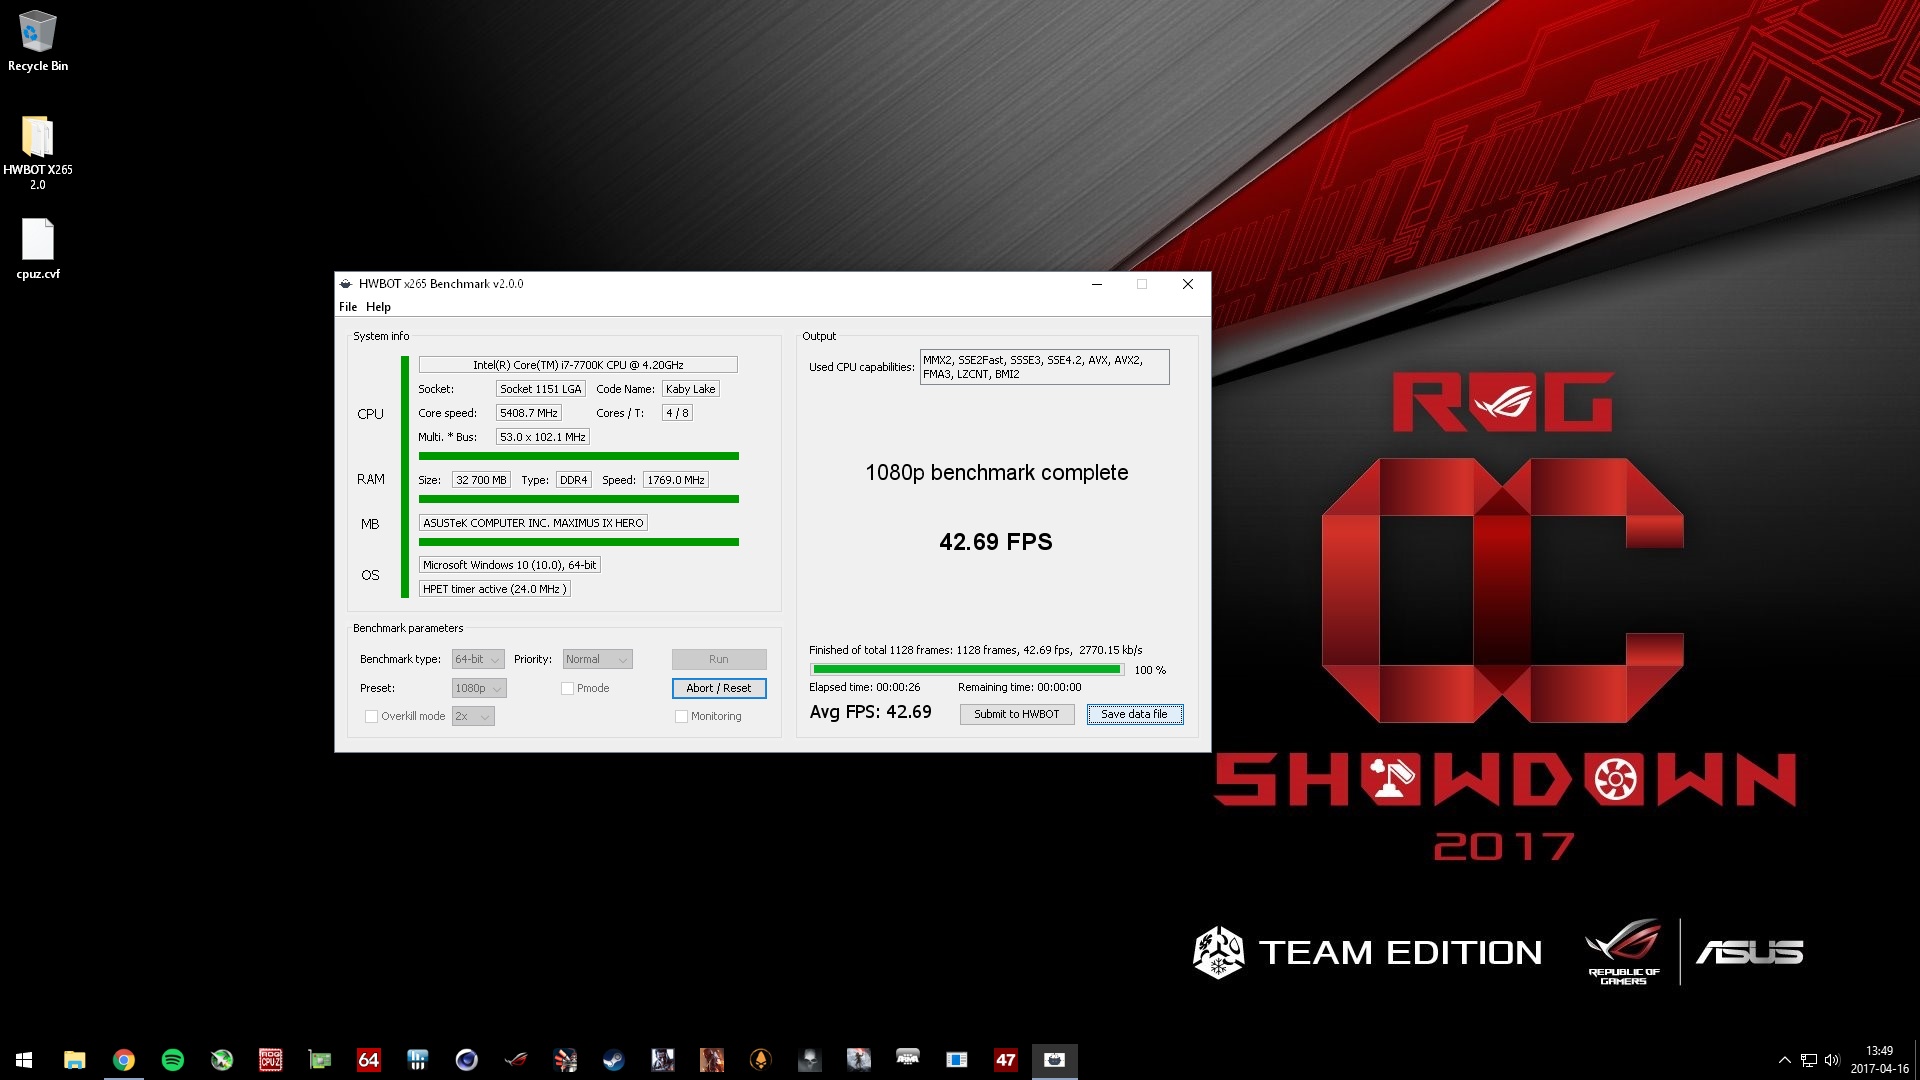Launch File Explorer from the taskbar

pos(74,1059)
